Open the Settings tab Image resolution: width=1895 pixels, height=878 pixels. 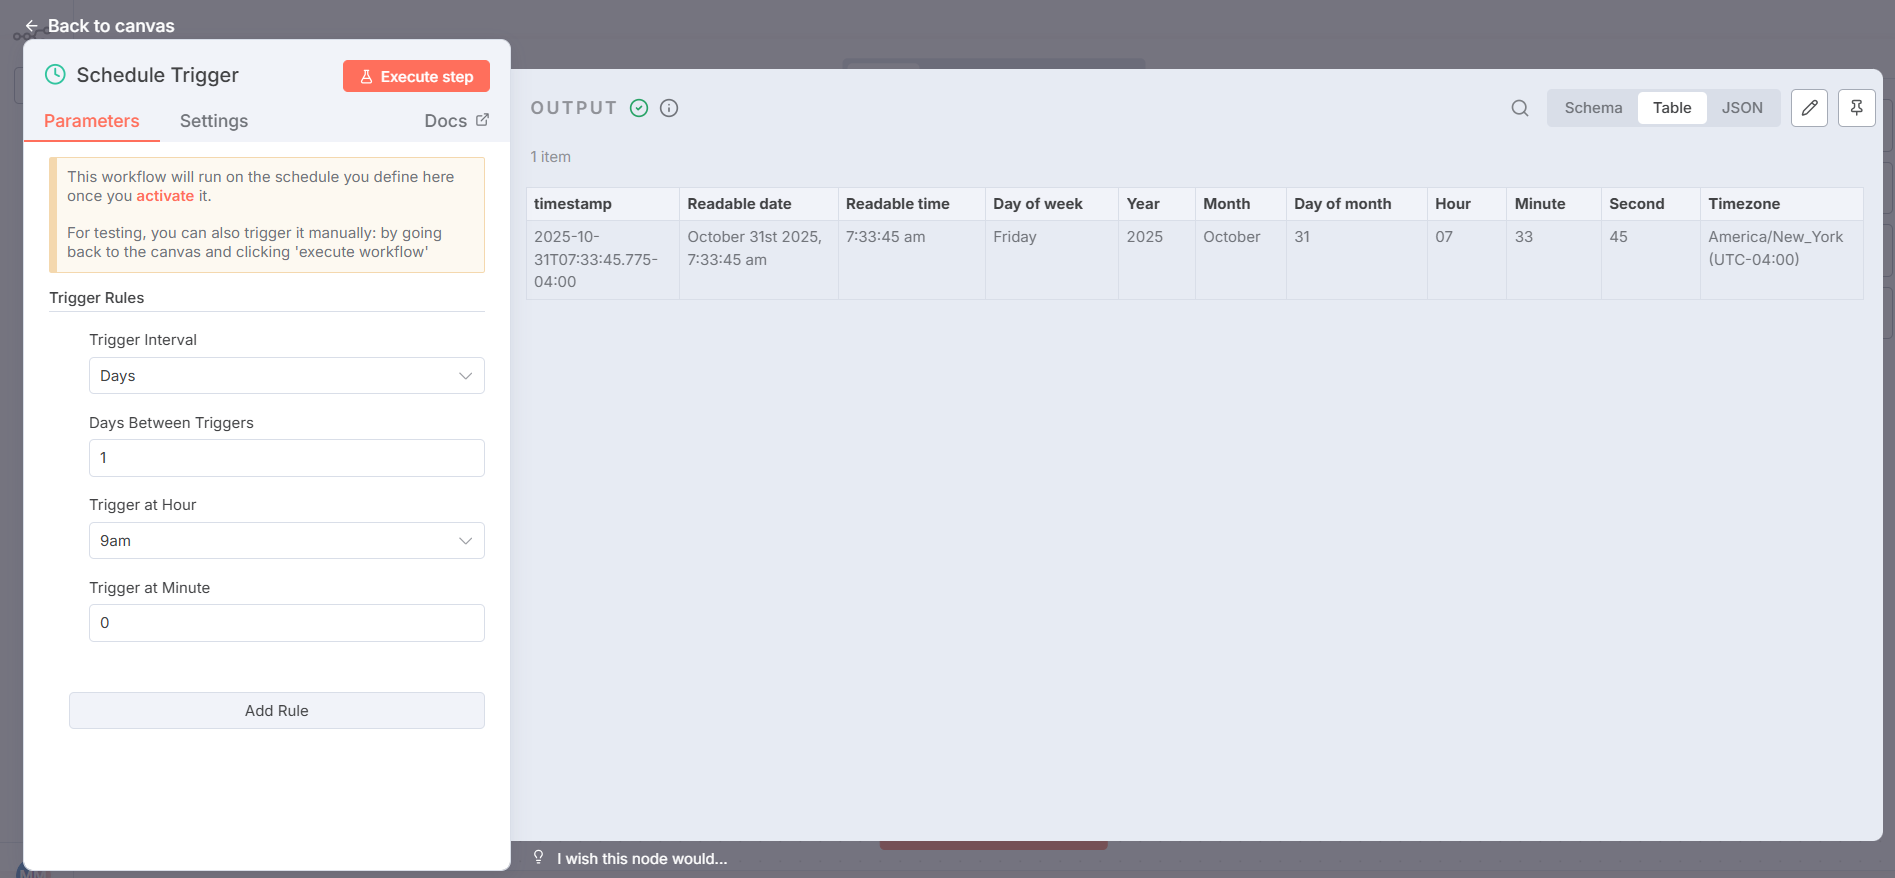tap(213, 121)
